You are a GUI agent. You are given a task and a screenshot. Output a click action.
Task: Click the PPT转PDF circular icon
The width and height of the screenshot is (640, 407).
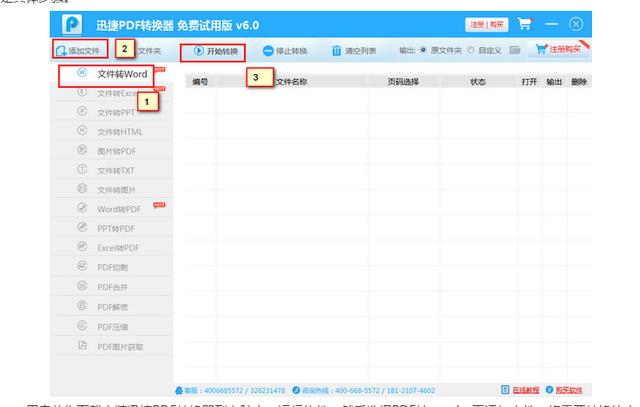[82, 227]
